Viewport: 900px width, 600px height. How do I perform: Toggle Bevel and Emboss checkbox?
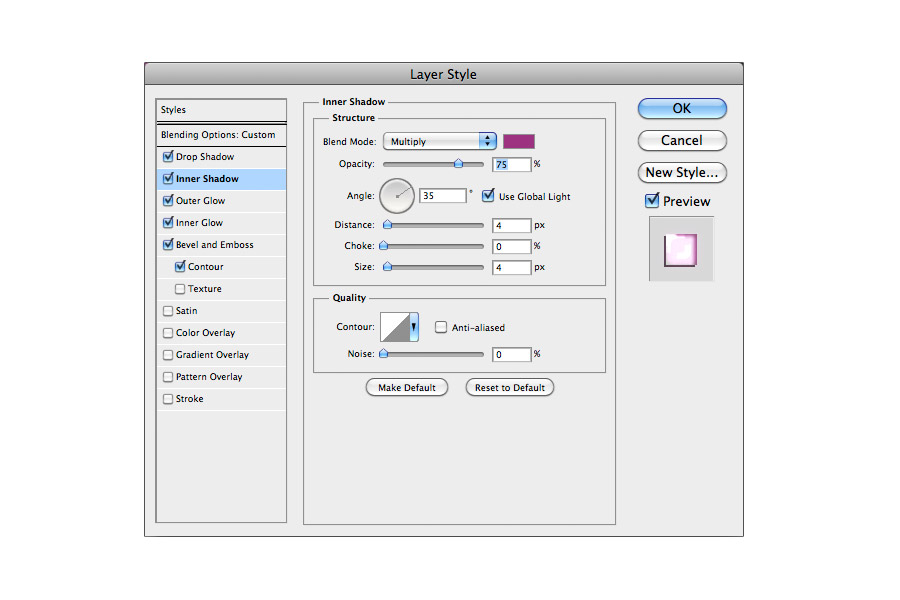[x=168, y=245]
